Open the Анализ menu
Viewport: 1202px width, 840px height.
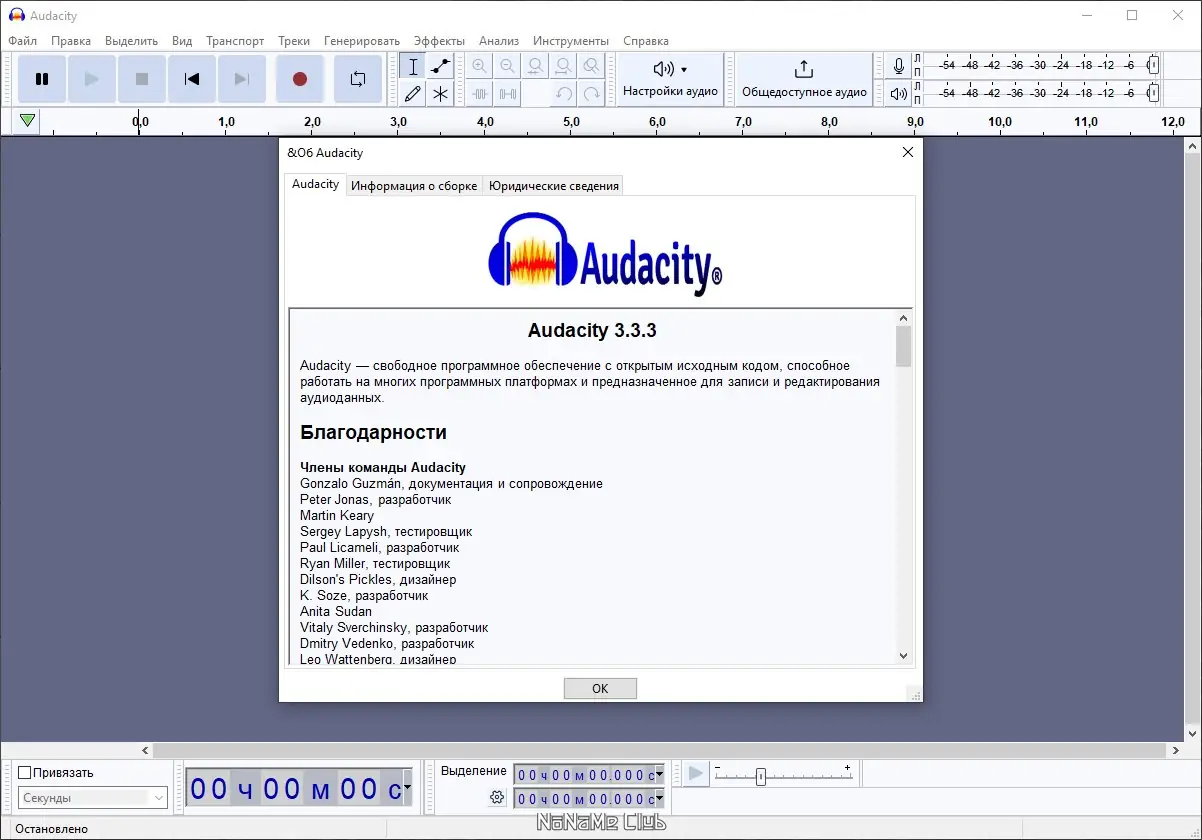click(x=499, y=41)
